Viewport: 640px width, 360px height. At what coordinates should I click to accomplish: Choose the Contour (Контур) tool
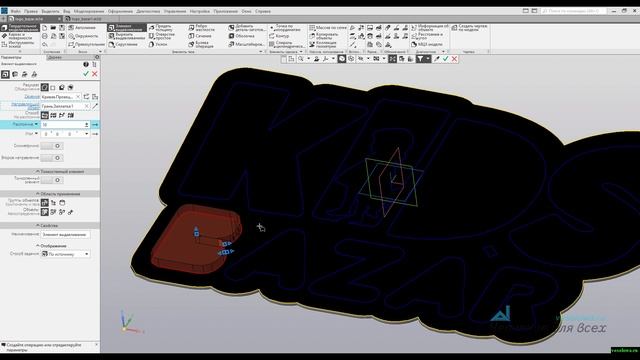[x=279, y=36]
